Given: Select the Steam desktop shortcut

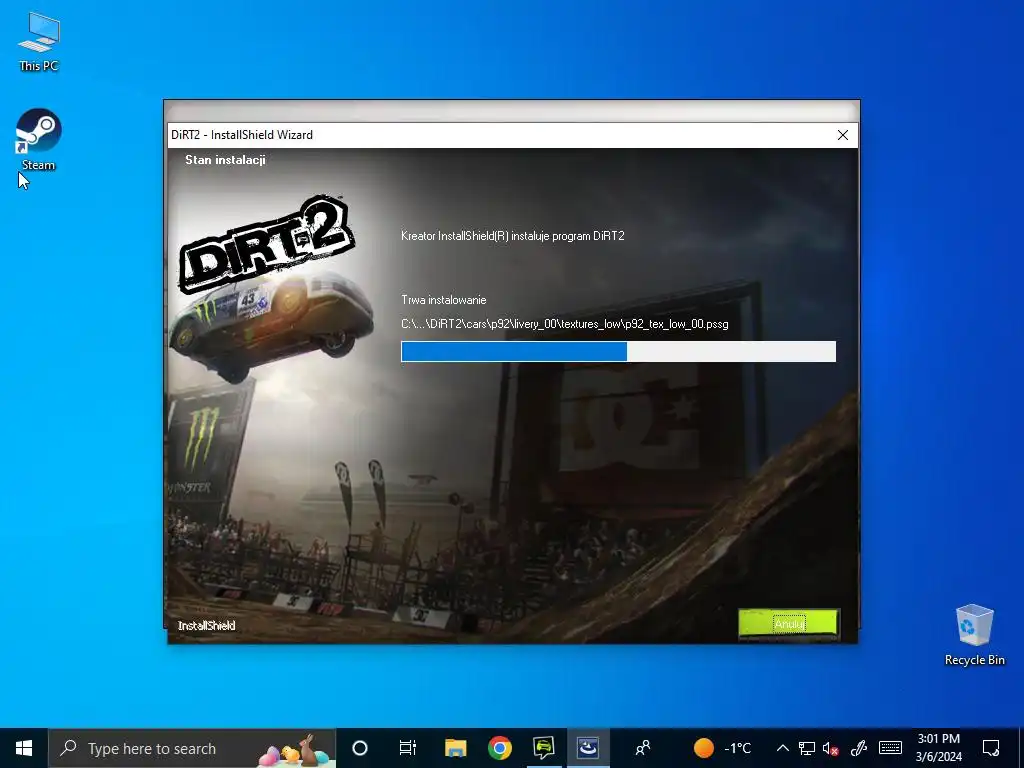Looking at the screenshot, I should click(x=39, y=140).
